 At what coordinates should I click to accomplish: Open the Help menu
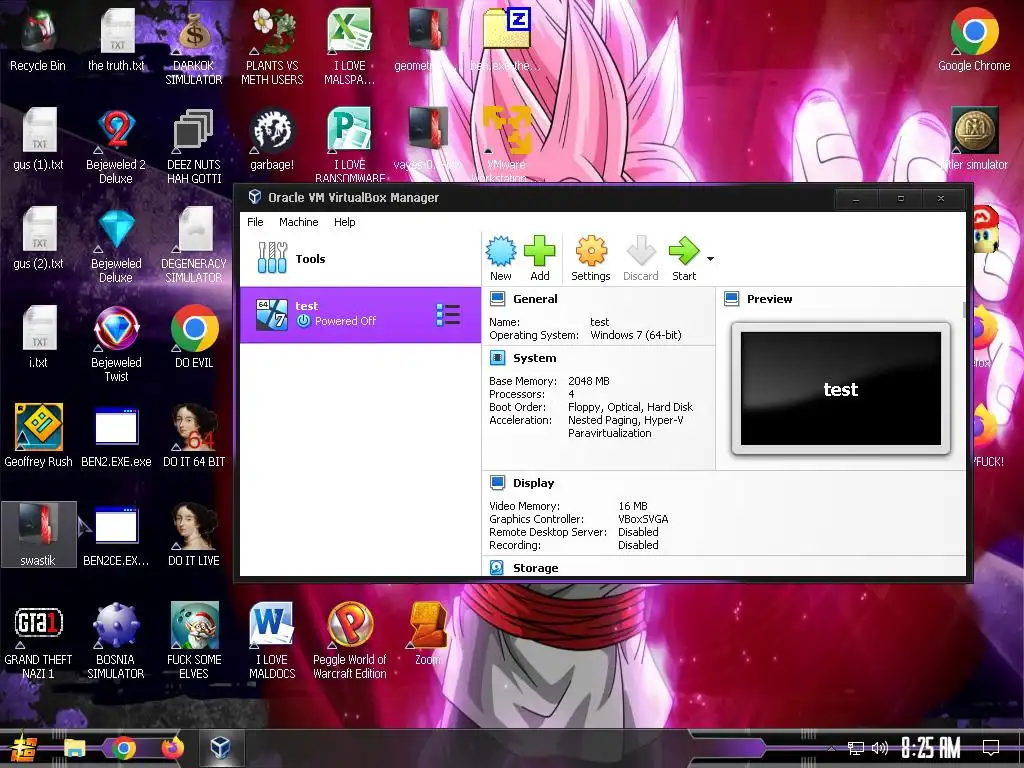(344, 222)
